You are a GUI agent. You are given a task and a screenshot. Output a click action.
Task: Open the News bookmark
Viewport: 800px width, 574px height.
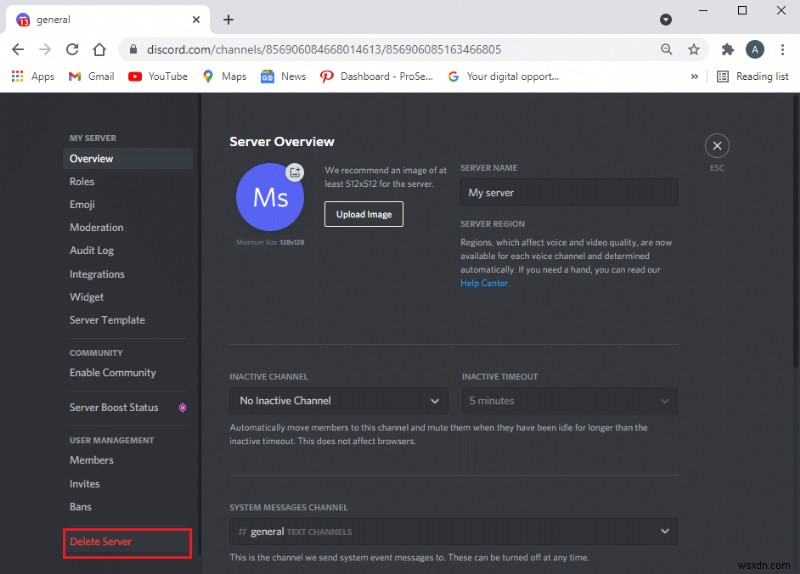click(284, 77)
